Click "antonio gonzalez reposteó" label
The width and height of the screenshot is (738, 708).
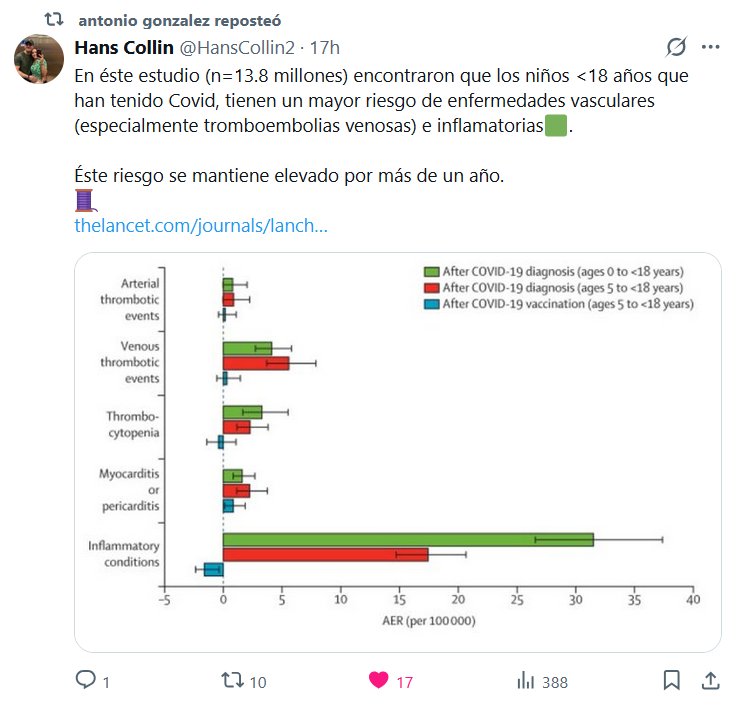[179, 19]
